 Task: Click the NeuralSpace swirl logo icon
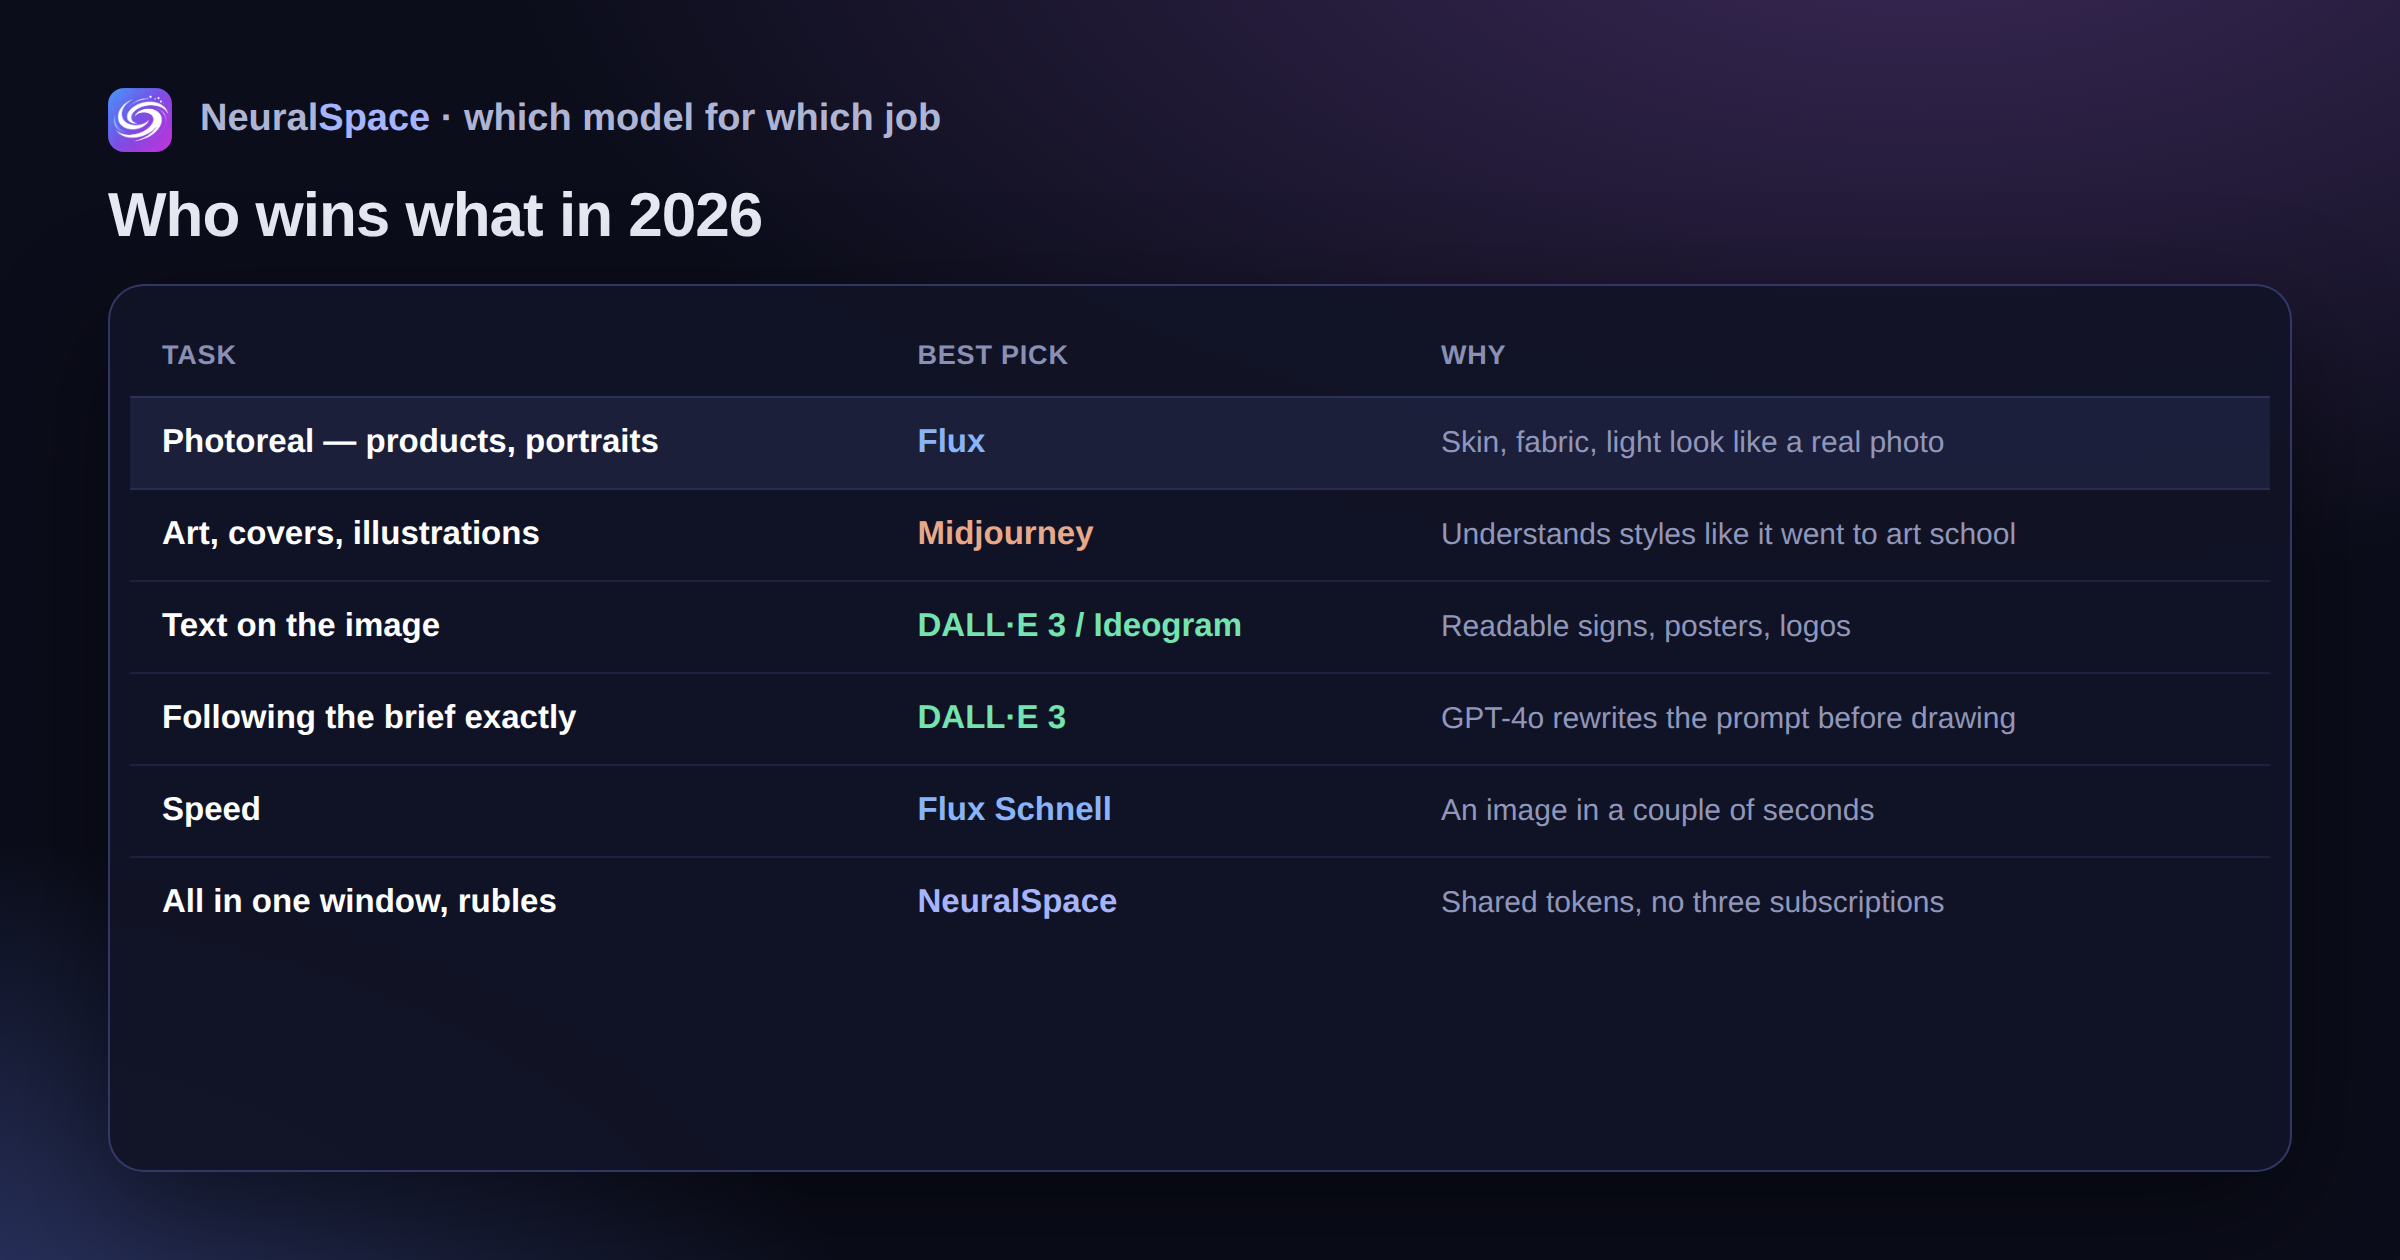140,120
